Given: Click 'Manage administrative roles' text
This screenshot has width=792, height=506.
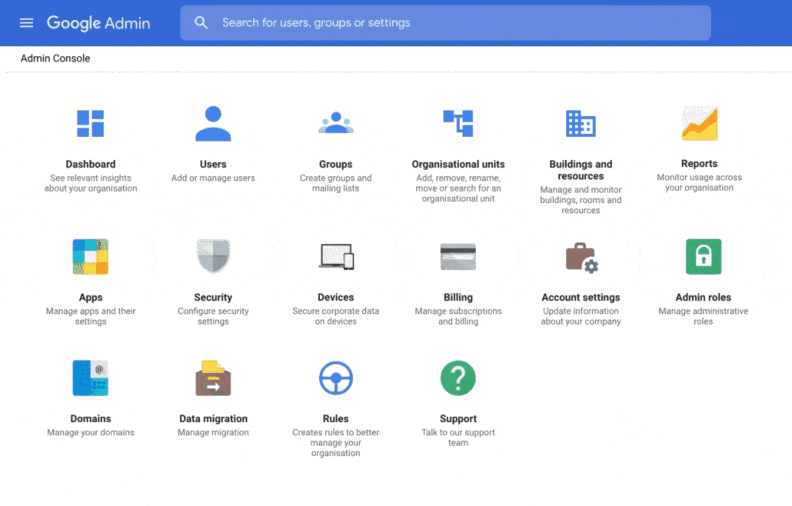Looking at the screenshot, I should click(x=704, y=317).
